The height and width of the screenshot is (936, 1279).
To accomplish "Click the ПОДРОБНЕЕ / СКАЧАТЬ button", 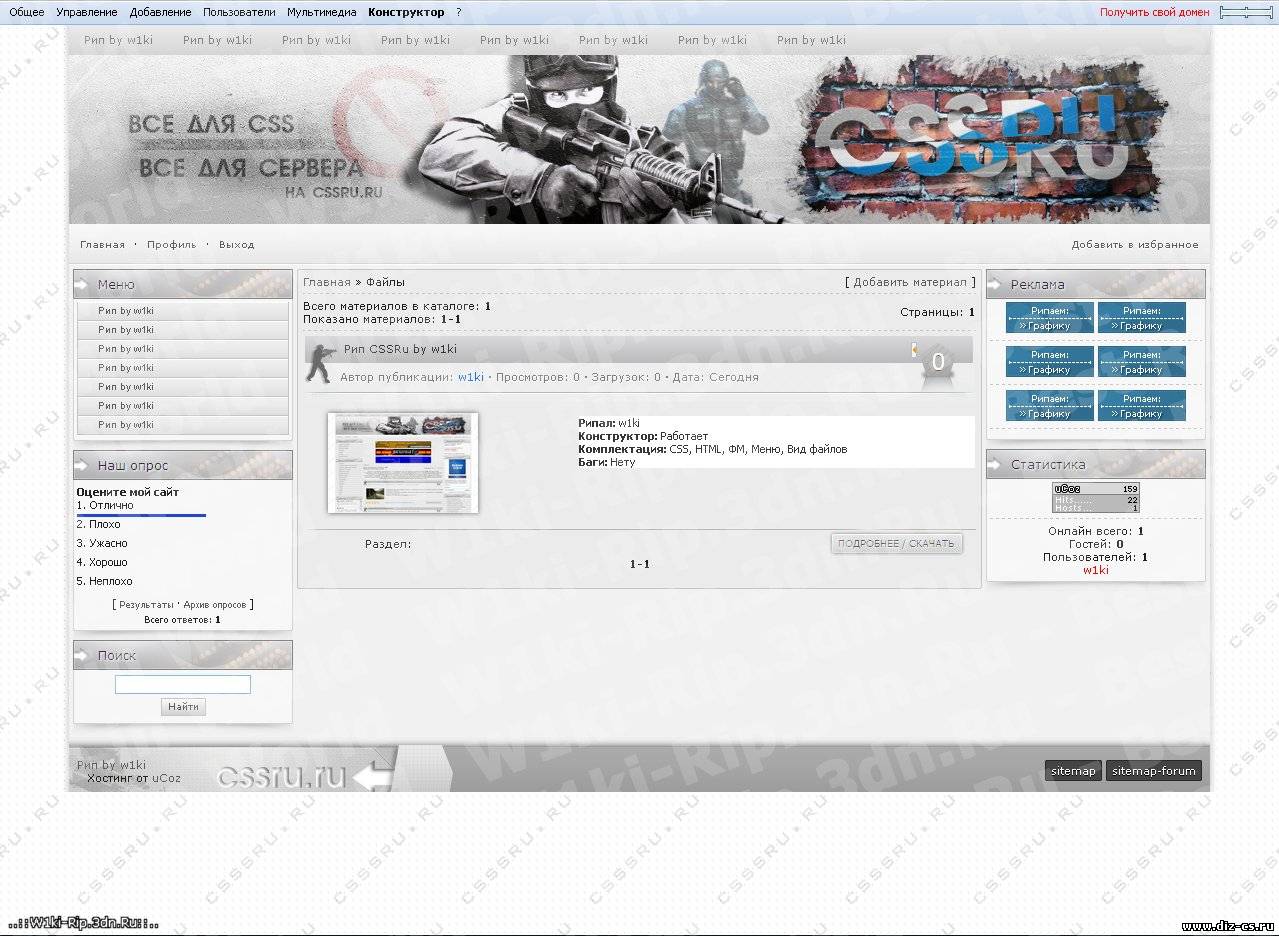I will coord(897,543).
